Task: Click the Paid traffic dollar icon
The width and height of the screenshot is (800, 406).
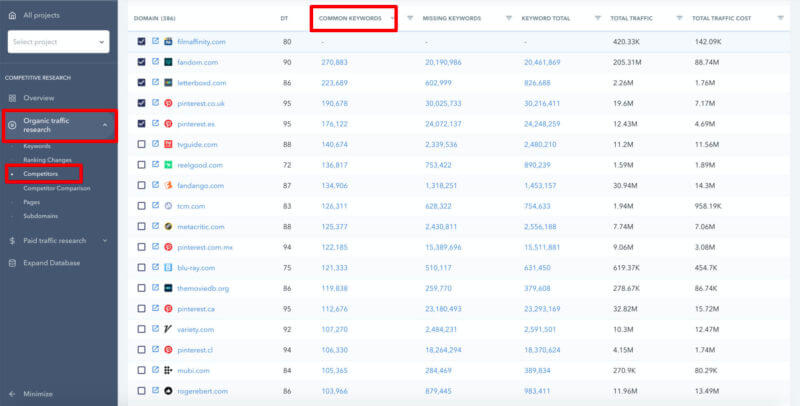Action: 12,240
